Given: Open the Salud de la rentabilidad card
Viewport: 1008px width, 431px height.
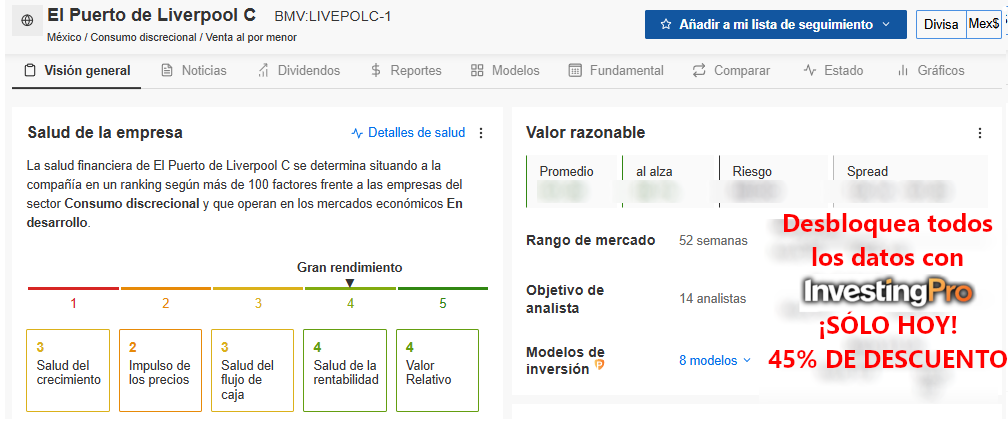Looking at the screenshot, I should [345, 371].
